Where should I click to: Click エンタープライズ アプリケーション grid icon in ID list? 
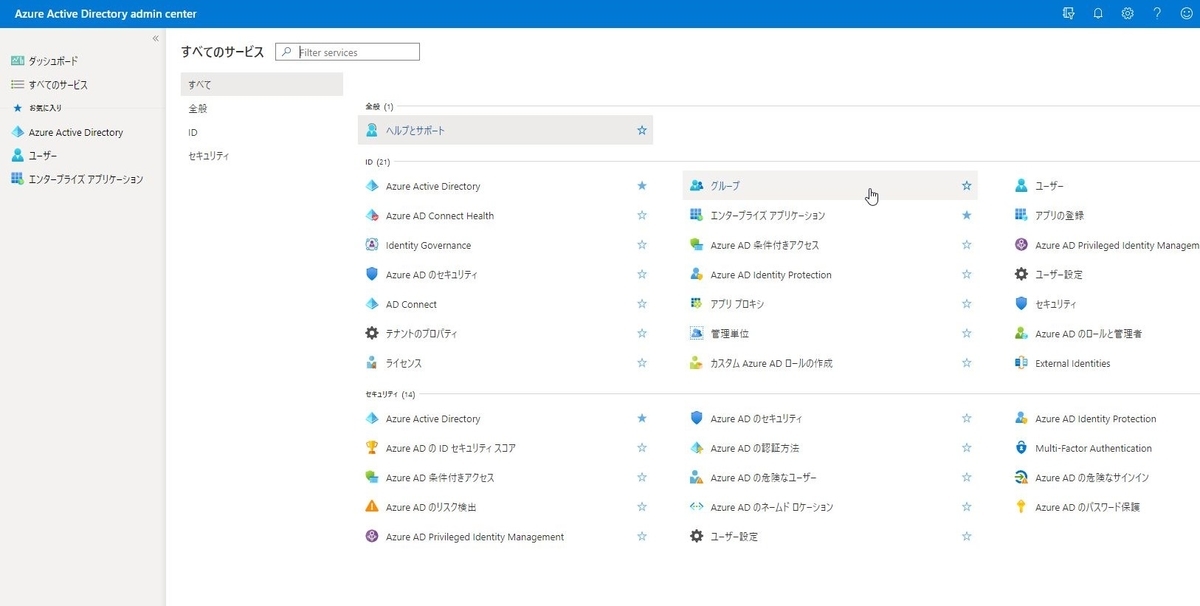697,215
